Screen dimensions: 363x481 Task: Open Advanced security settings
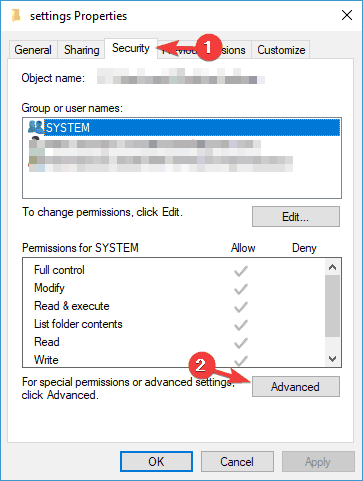296,387
